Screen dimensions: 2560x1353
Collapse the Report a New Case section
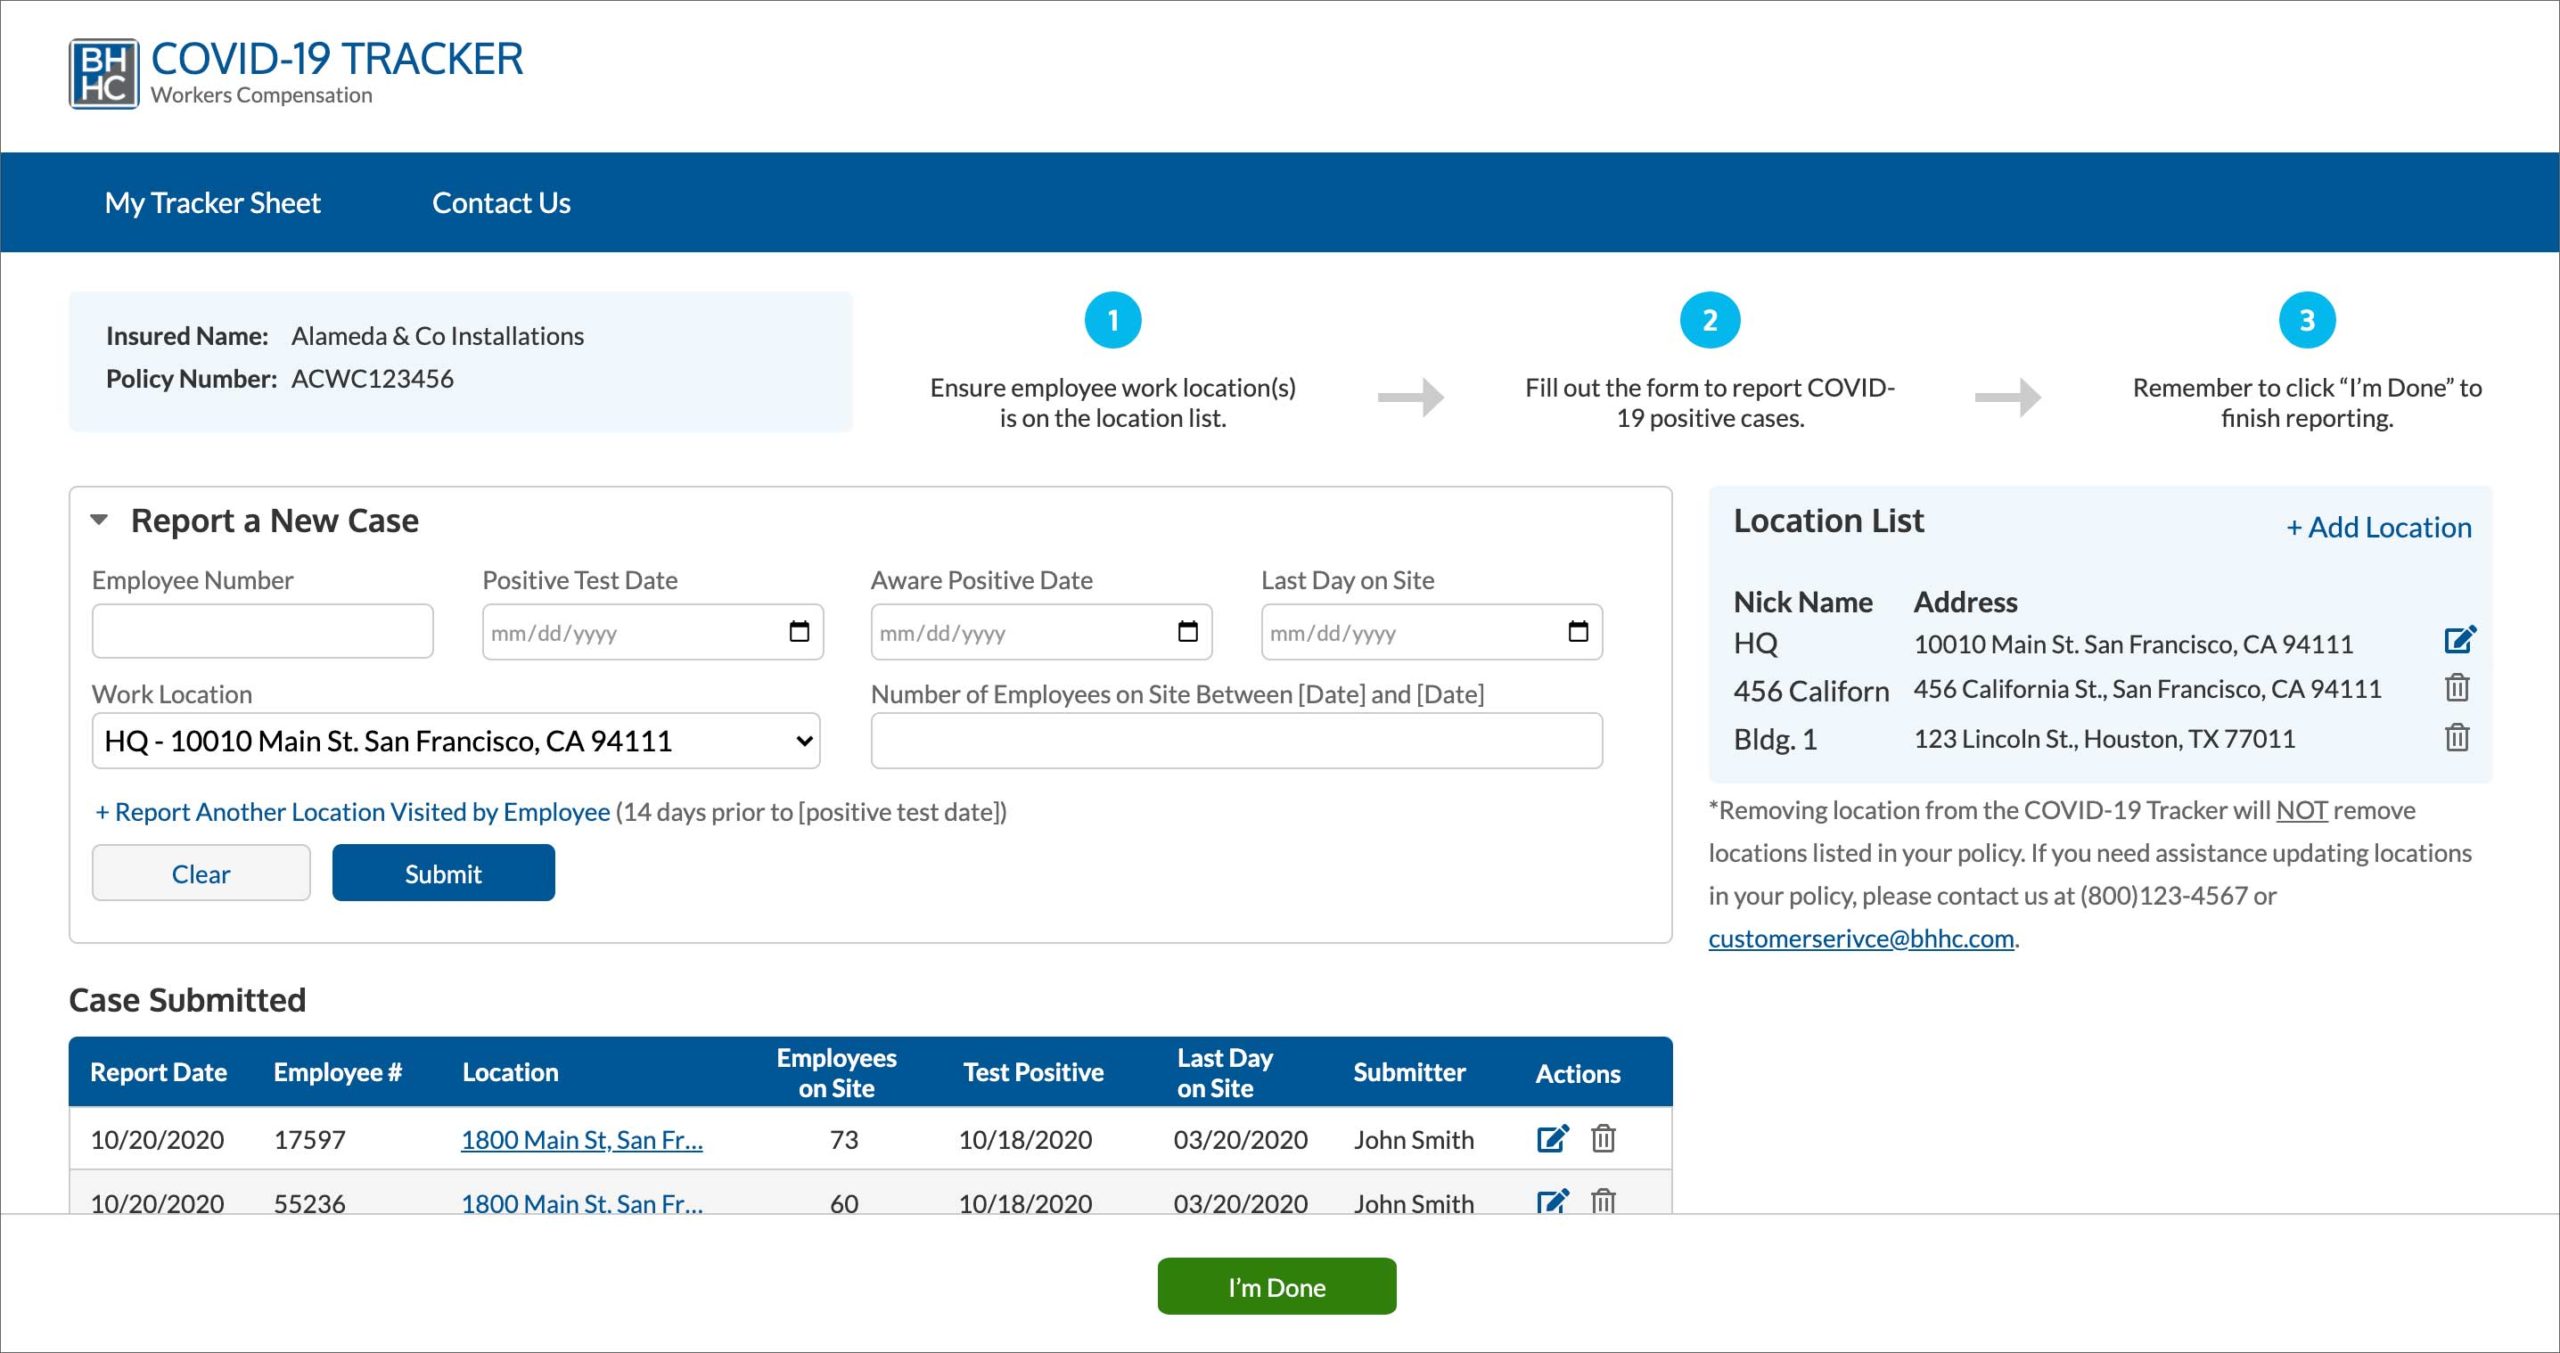(x=99, y=520)
